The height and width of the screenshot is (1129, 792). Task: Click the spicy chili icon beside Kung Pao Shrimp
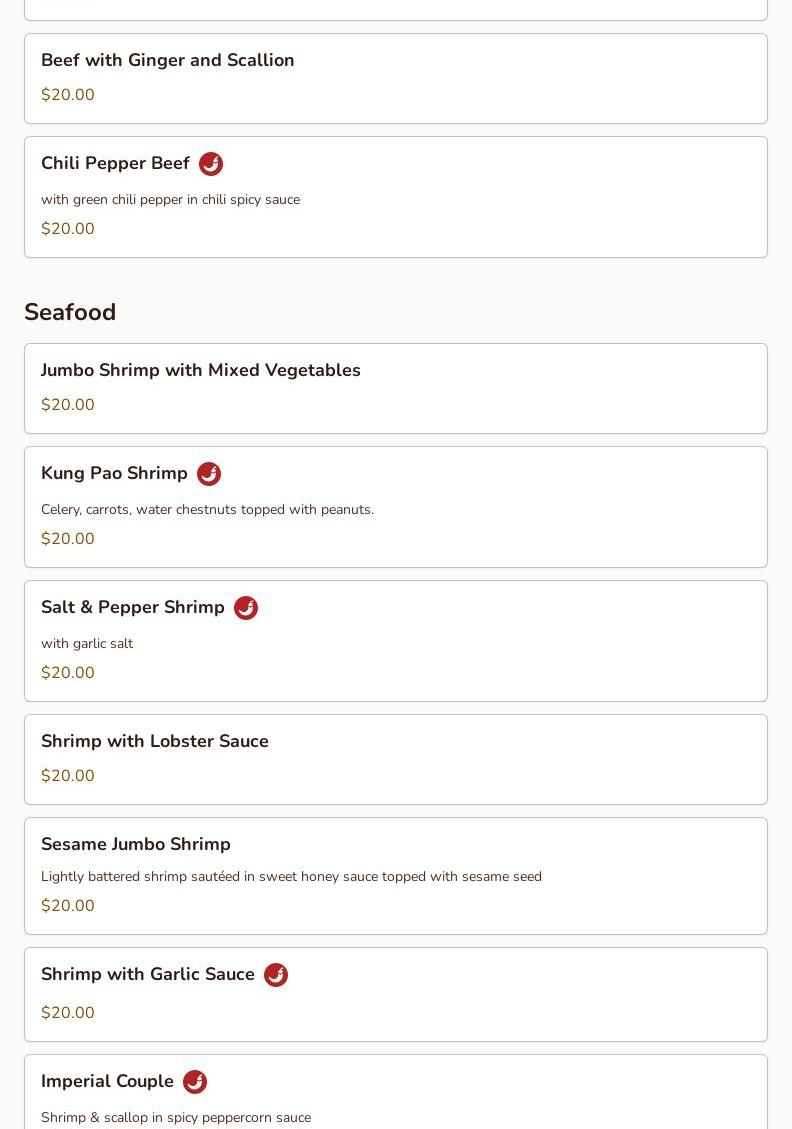tap(209, 474)
